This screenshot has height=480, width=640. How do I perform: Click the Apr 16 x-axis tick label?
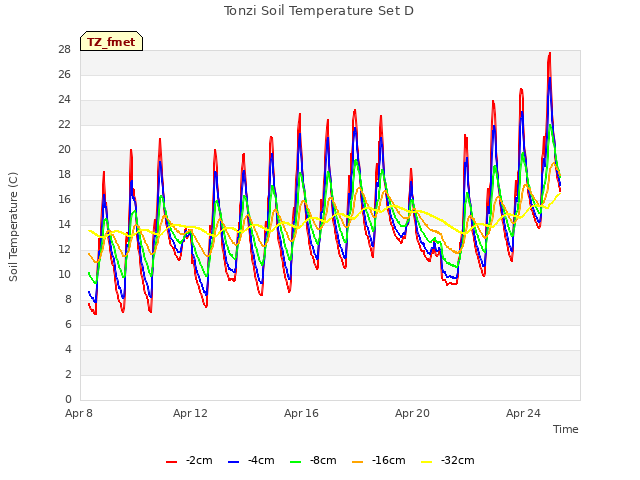(301, 413)
